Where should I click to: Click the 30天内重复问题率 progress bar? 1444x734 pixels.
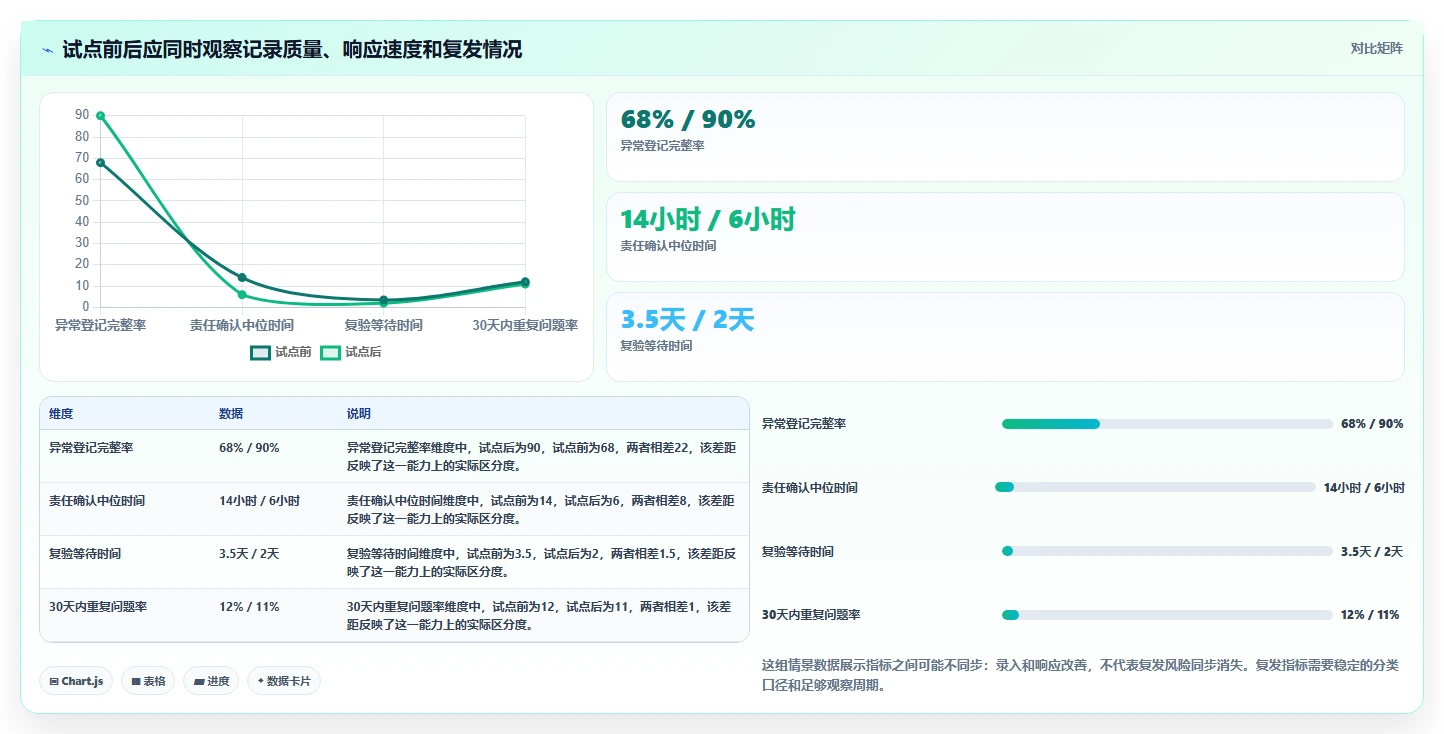click(1167, 615)
